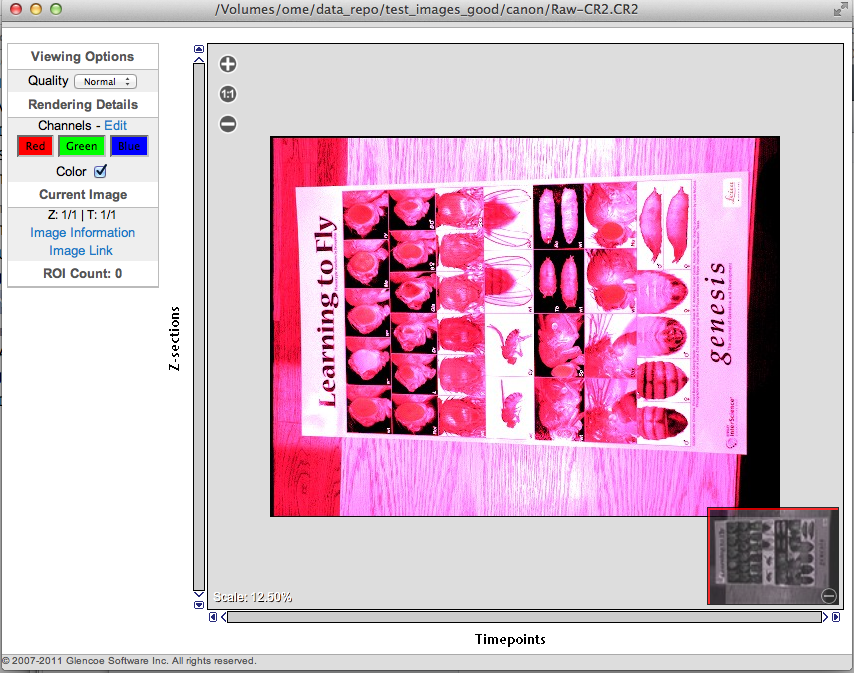854x673 pixels.
Task: Click the Rendering Details header
Action: coord(83,105)
